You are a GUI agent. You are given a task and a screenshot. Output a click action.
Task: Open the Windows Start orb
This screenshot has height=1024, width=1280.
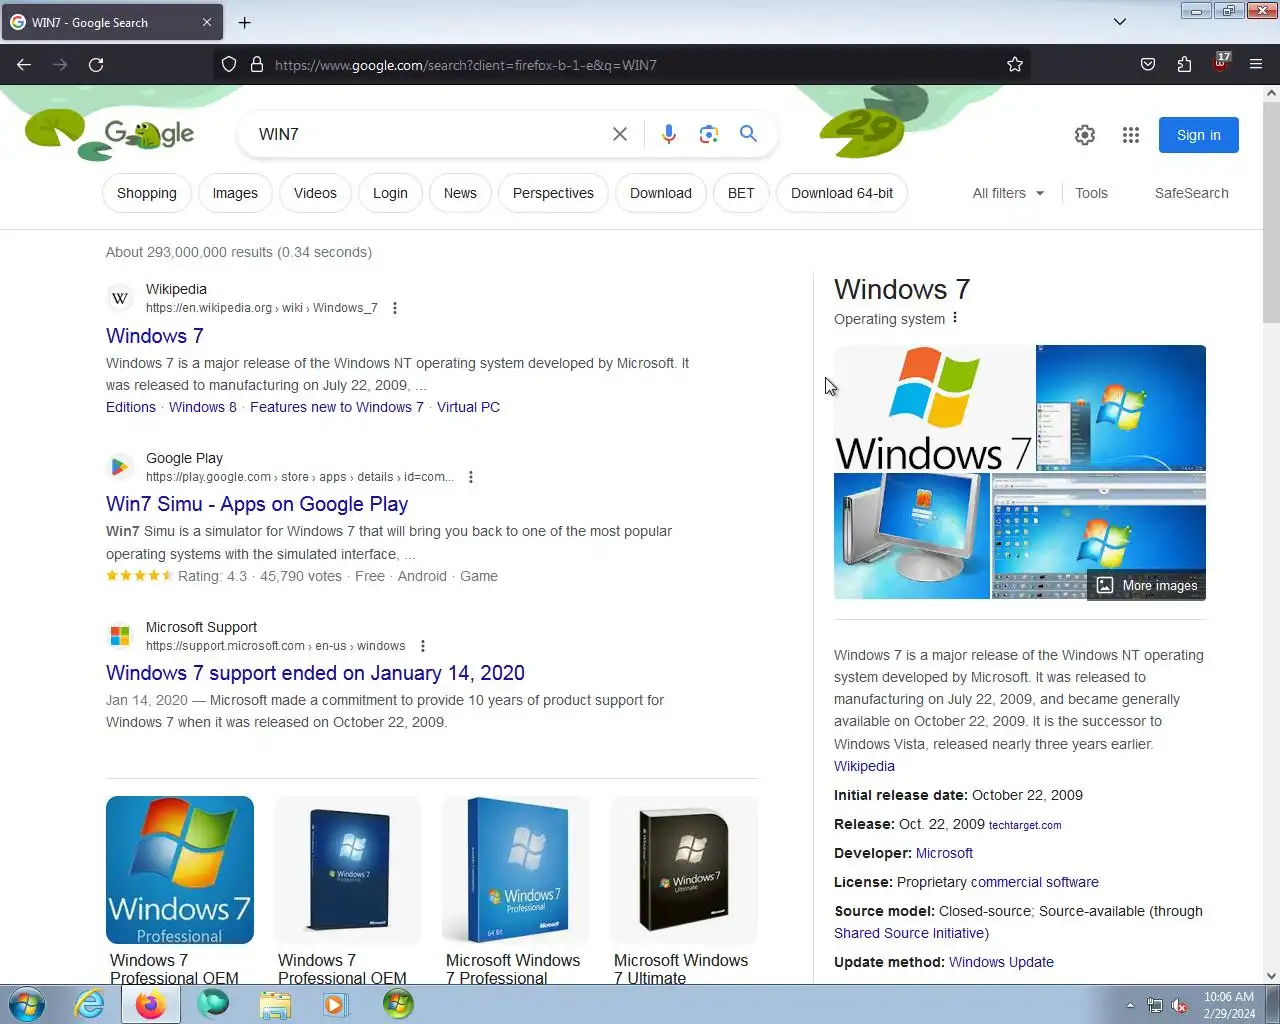click(x=27, y=1004)
